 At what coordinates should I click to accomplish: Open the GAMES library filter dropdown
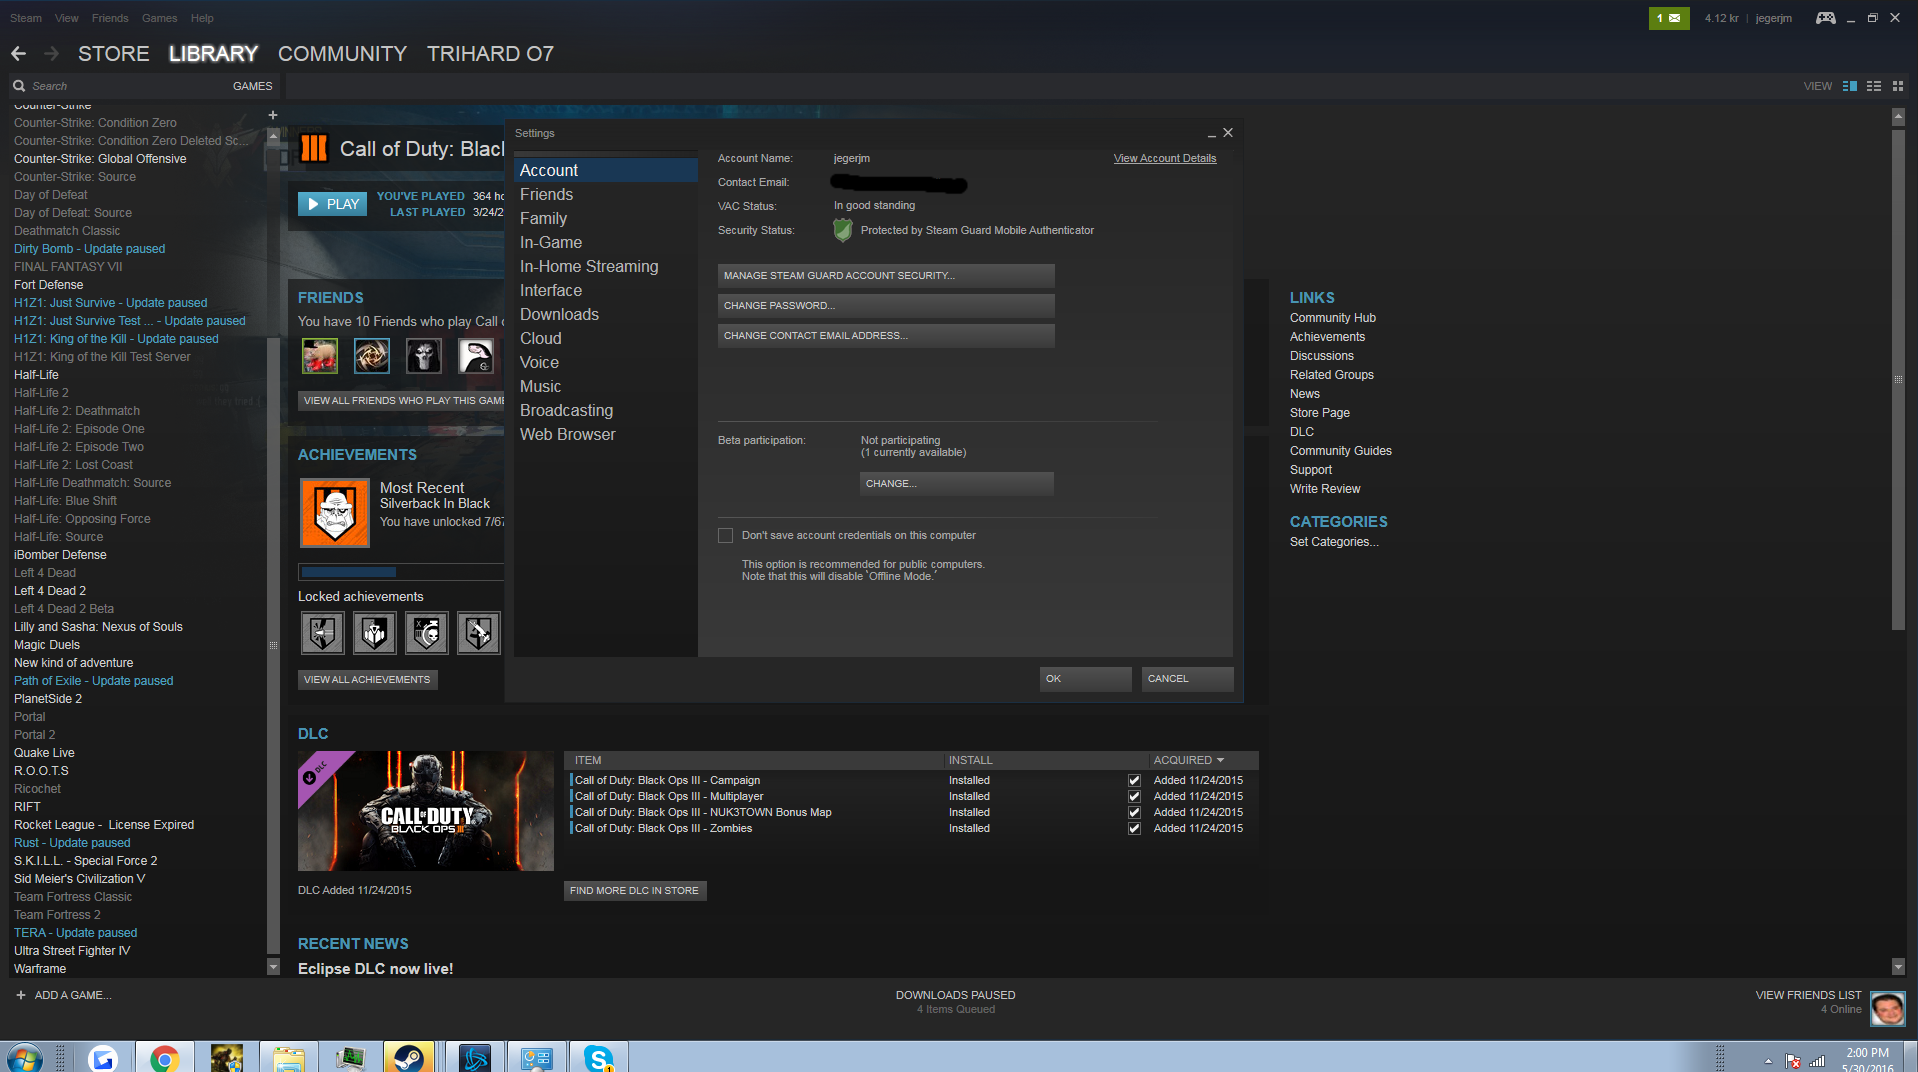[252, 86]
